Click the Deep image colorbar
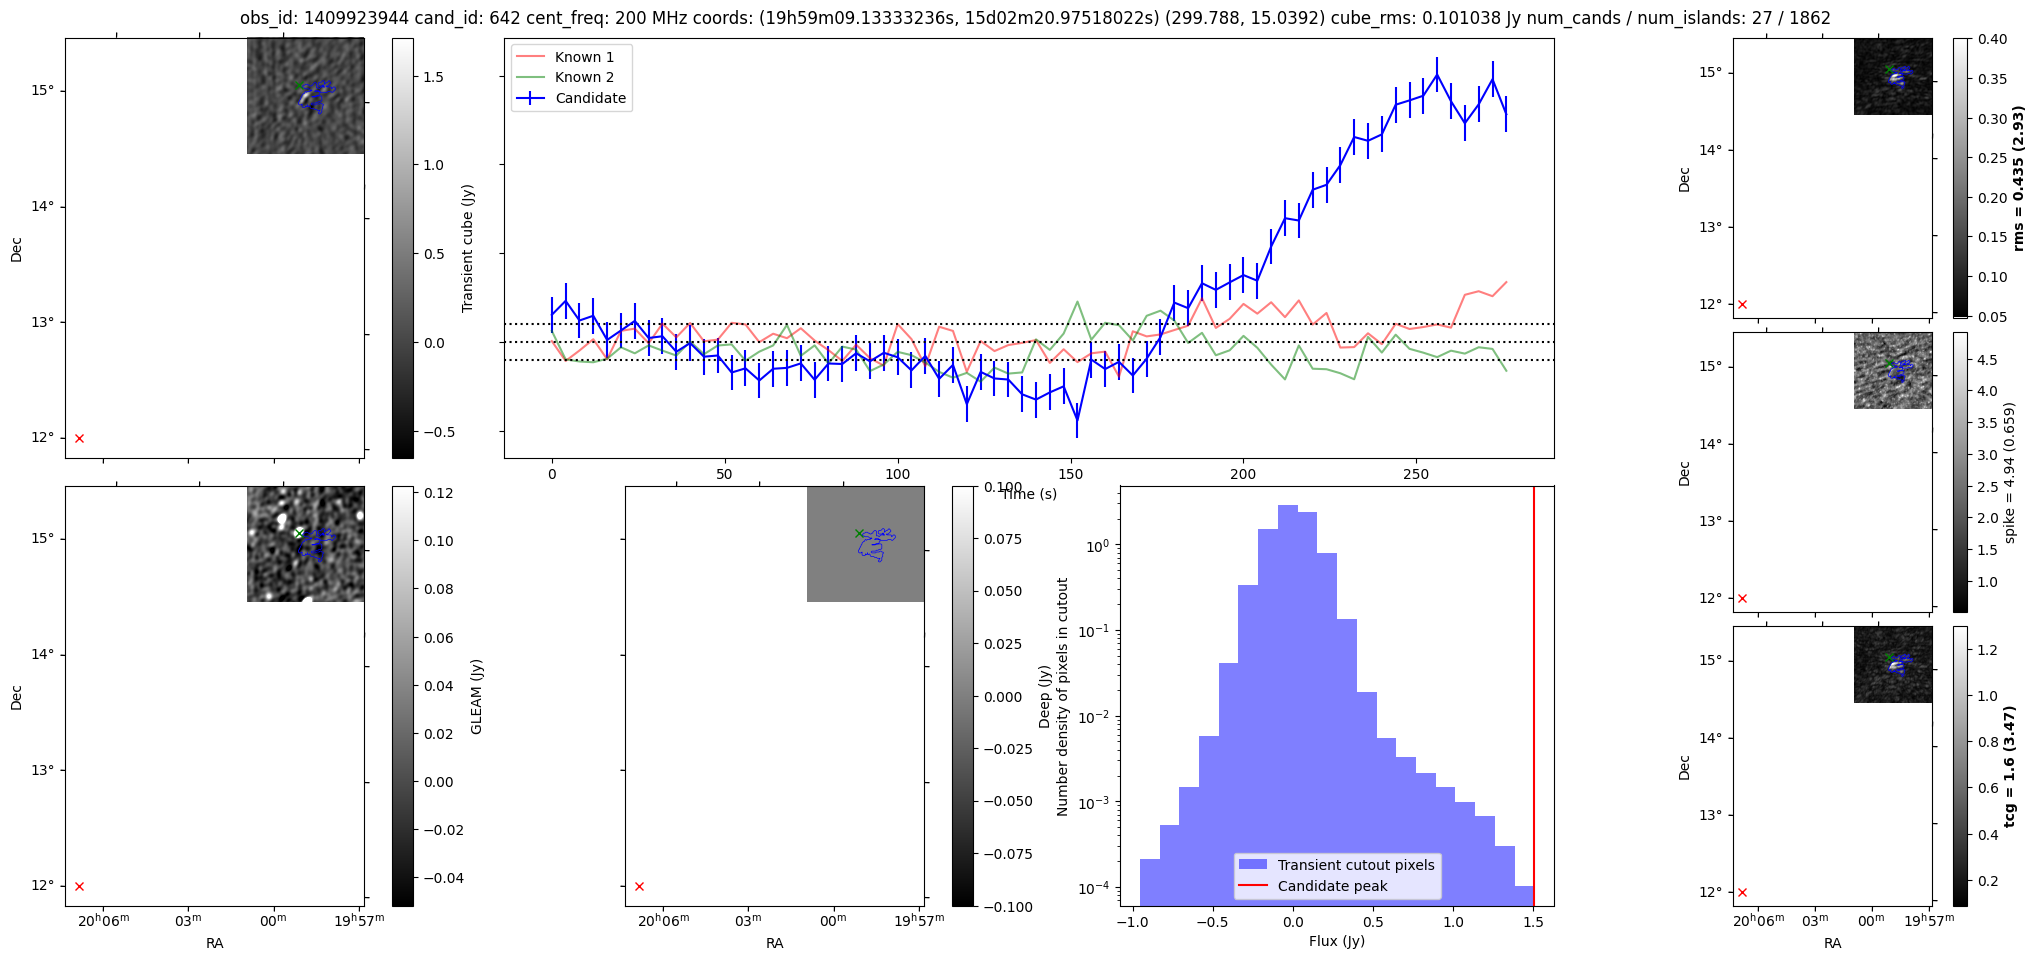Viewport: 2037px width, 960px height. 962,696
